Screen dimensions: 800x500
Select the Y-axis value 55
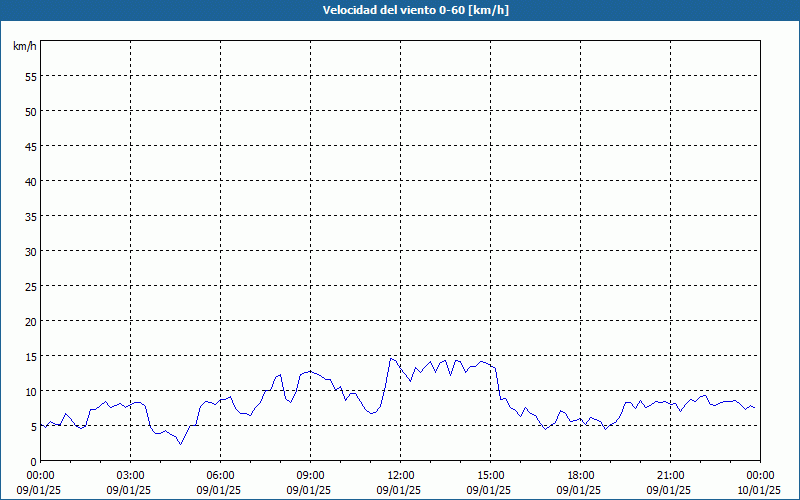click(x=31, y=77)
